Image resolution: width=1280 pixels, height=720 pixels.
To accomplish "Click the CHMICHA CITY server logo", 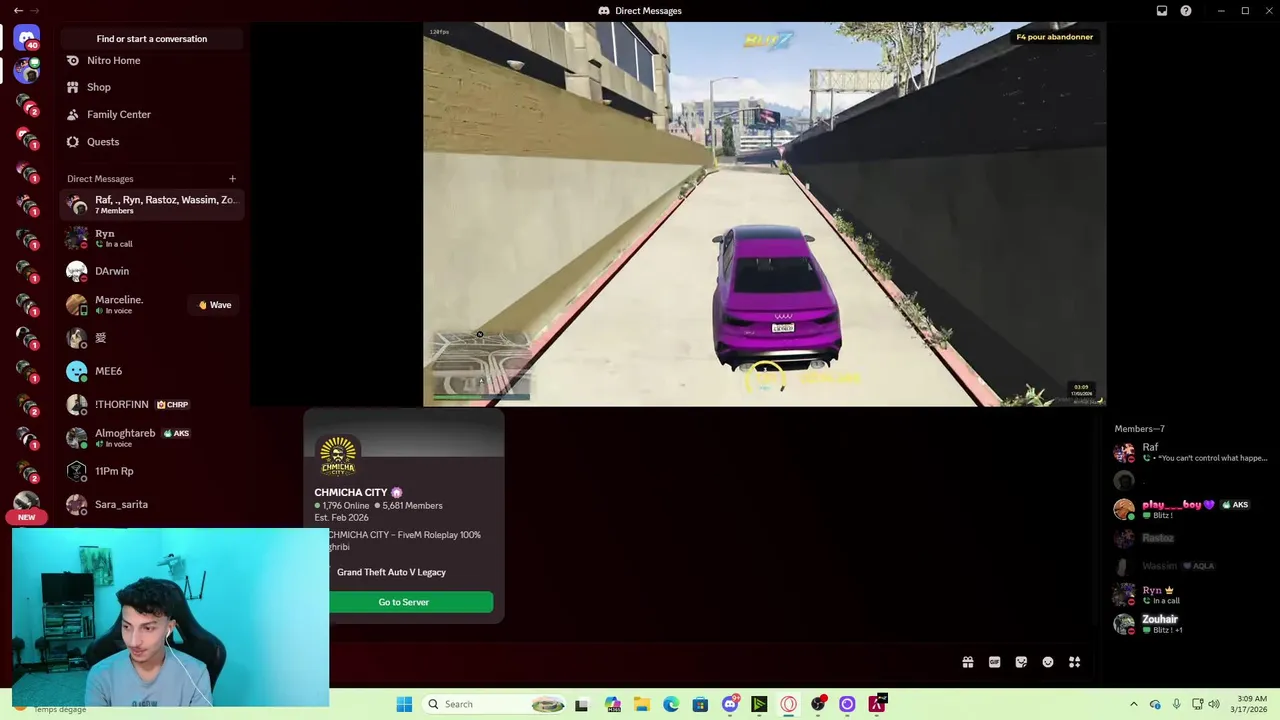I will (338, 456).
